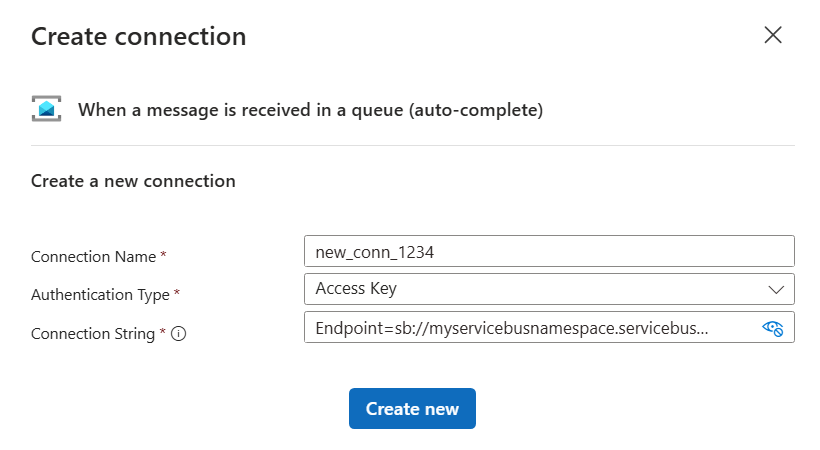
Task: Click the 'Access Key' selected value
Action: (x=356, y=289)
